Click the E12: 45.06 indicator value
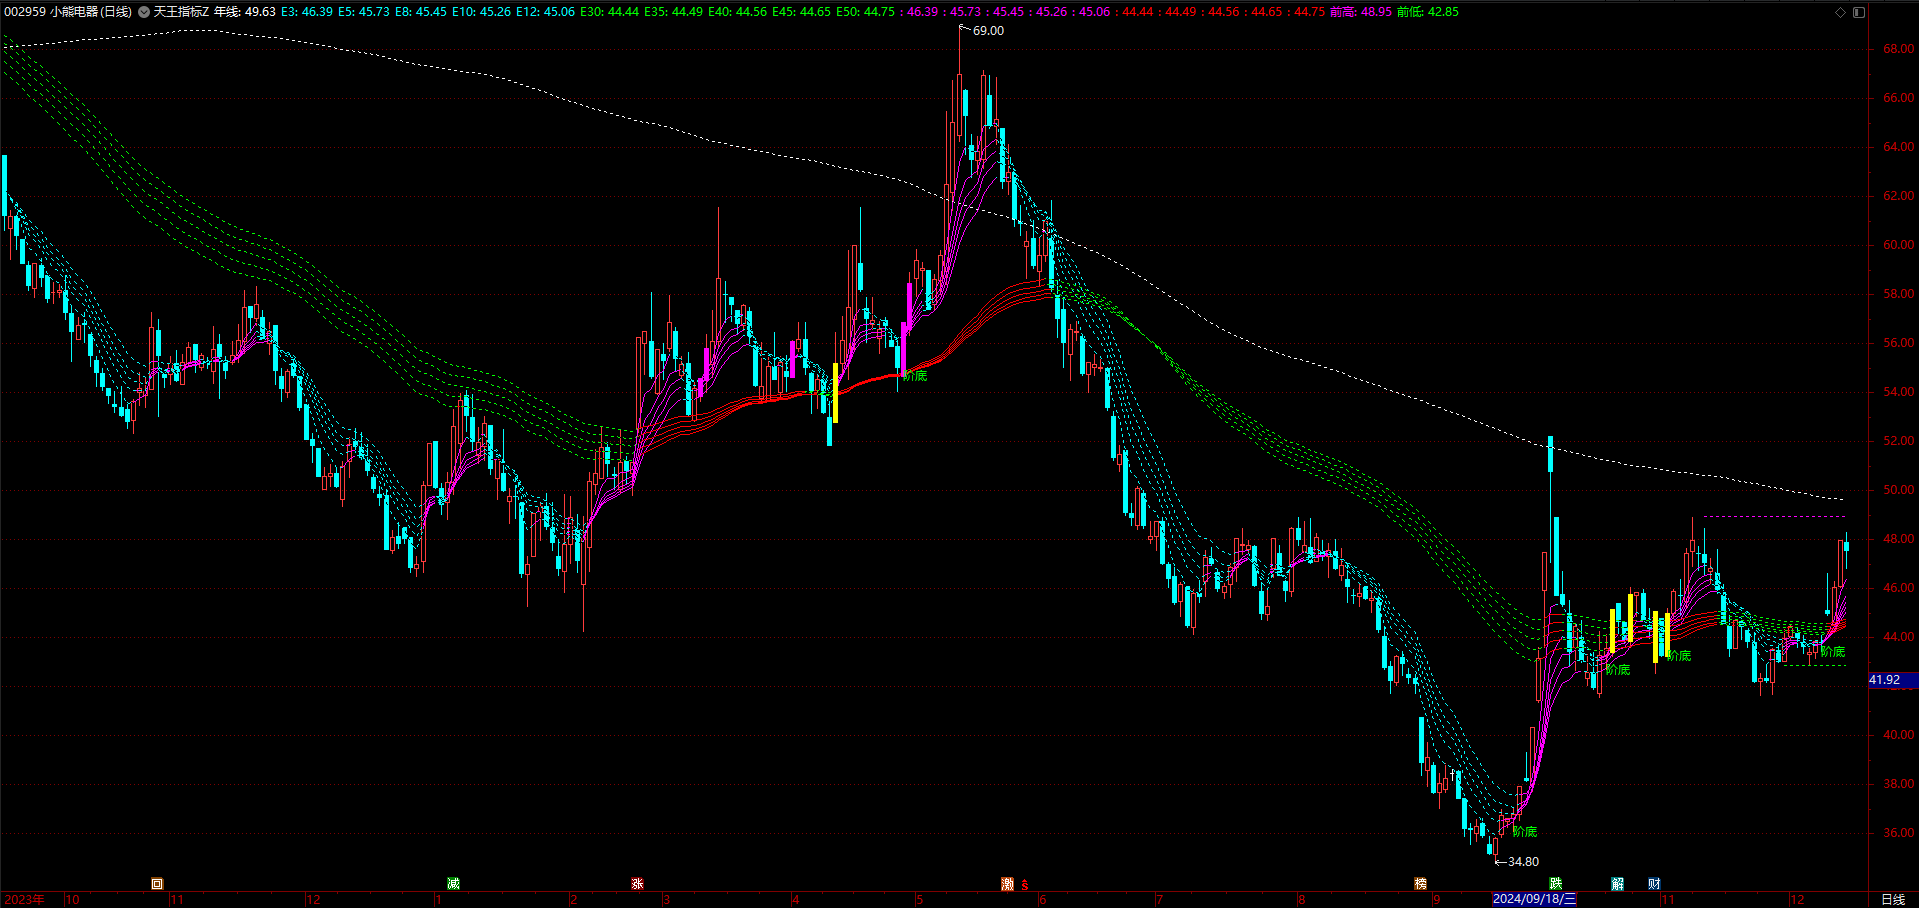This screenshot has width=1919, height=908. [545, 12]
